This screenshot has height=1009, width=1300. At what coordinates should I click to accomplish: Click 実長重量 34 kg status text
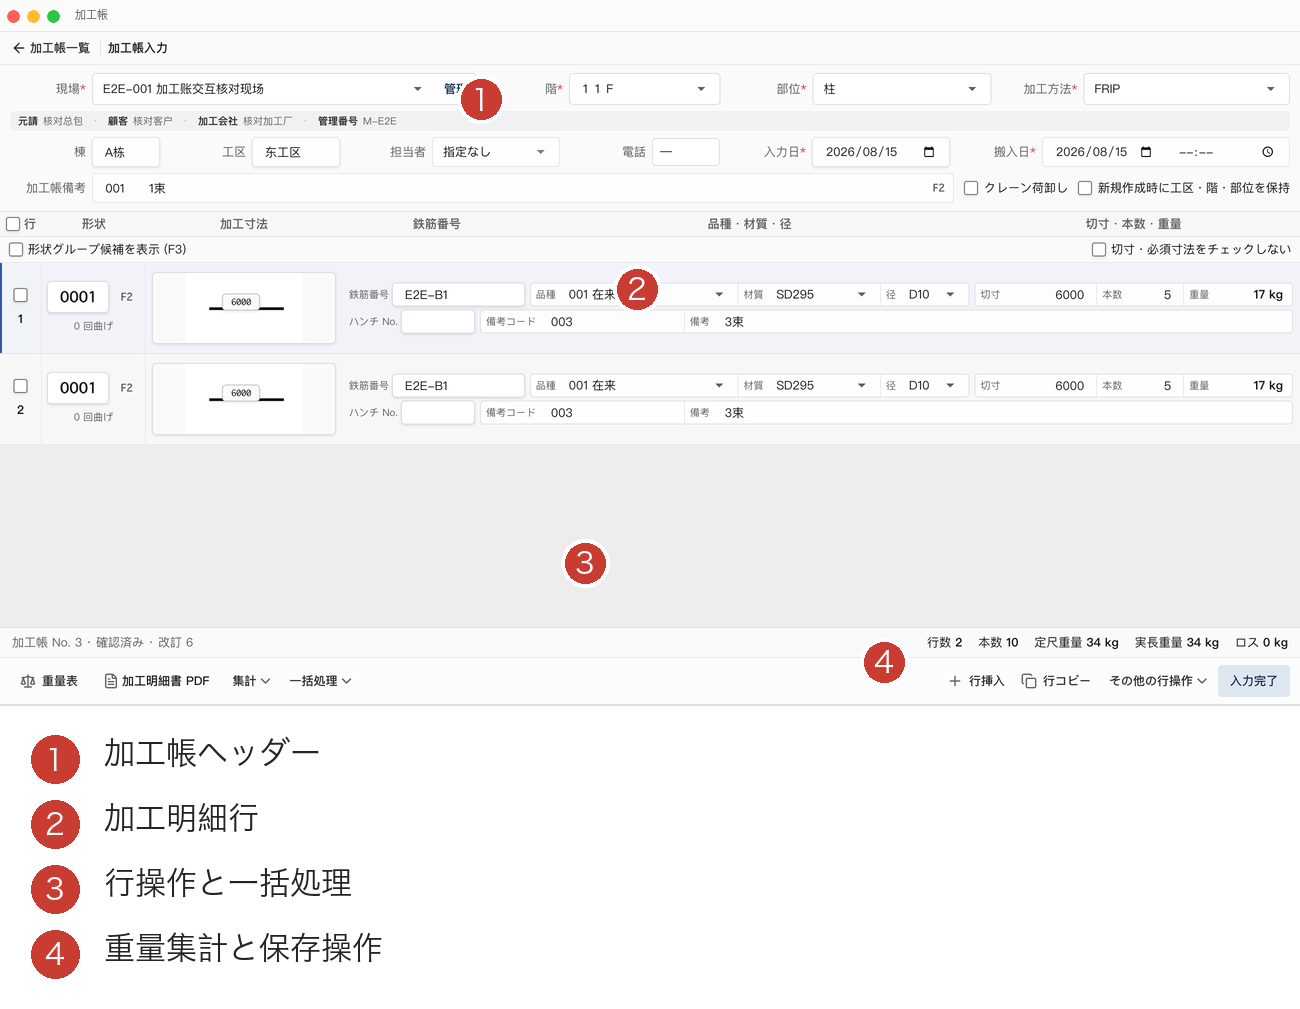1177,643
